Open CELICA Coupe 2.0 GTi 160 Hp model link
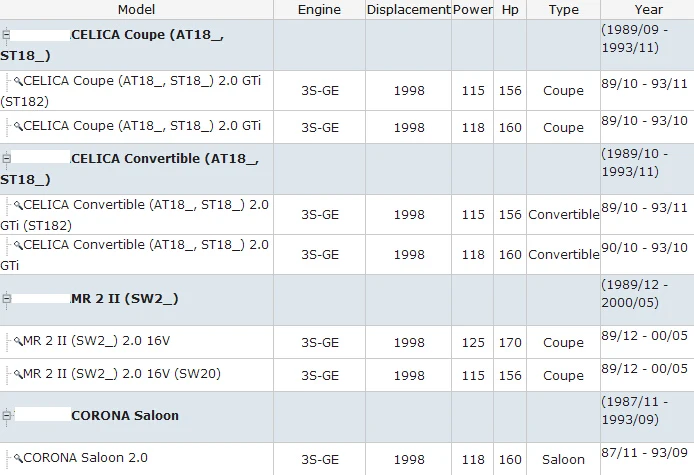The height and width of the screenshot is (475, 694). point(142,126)
